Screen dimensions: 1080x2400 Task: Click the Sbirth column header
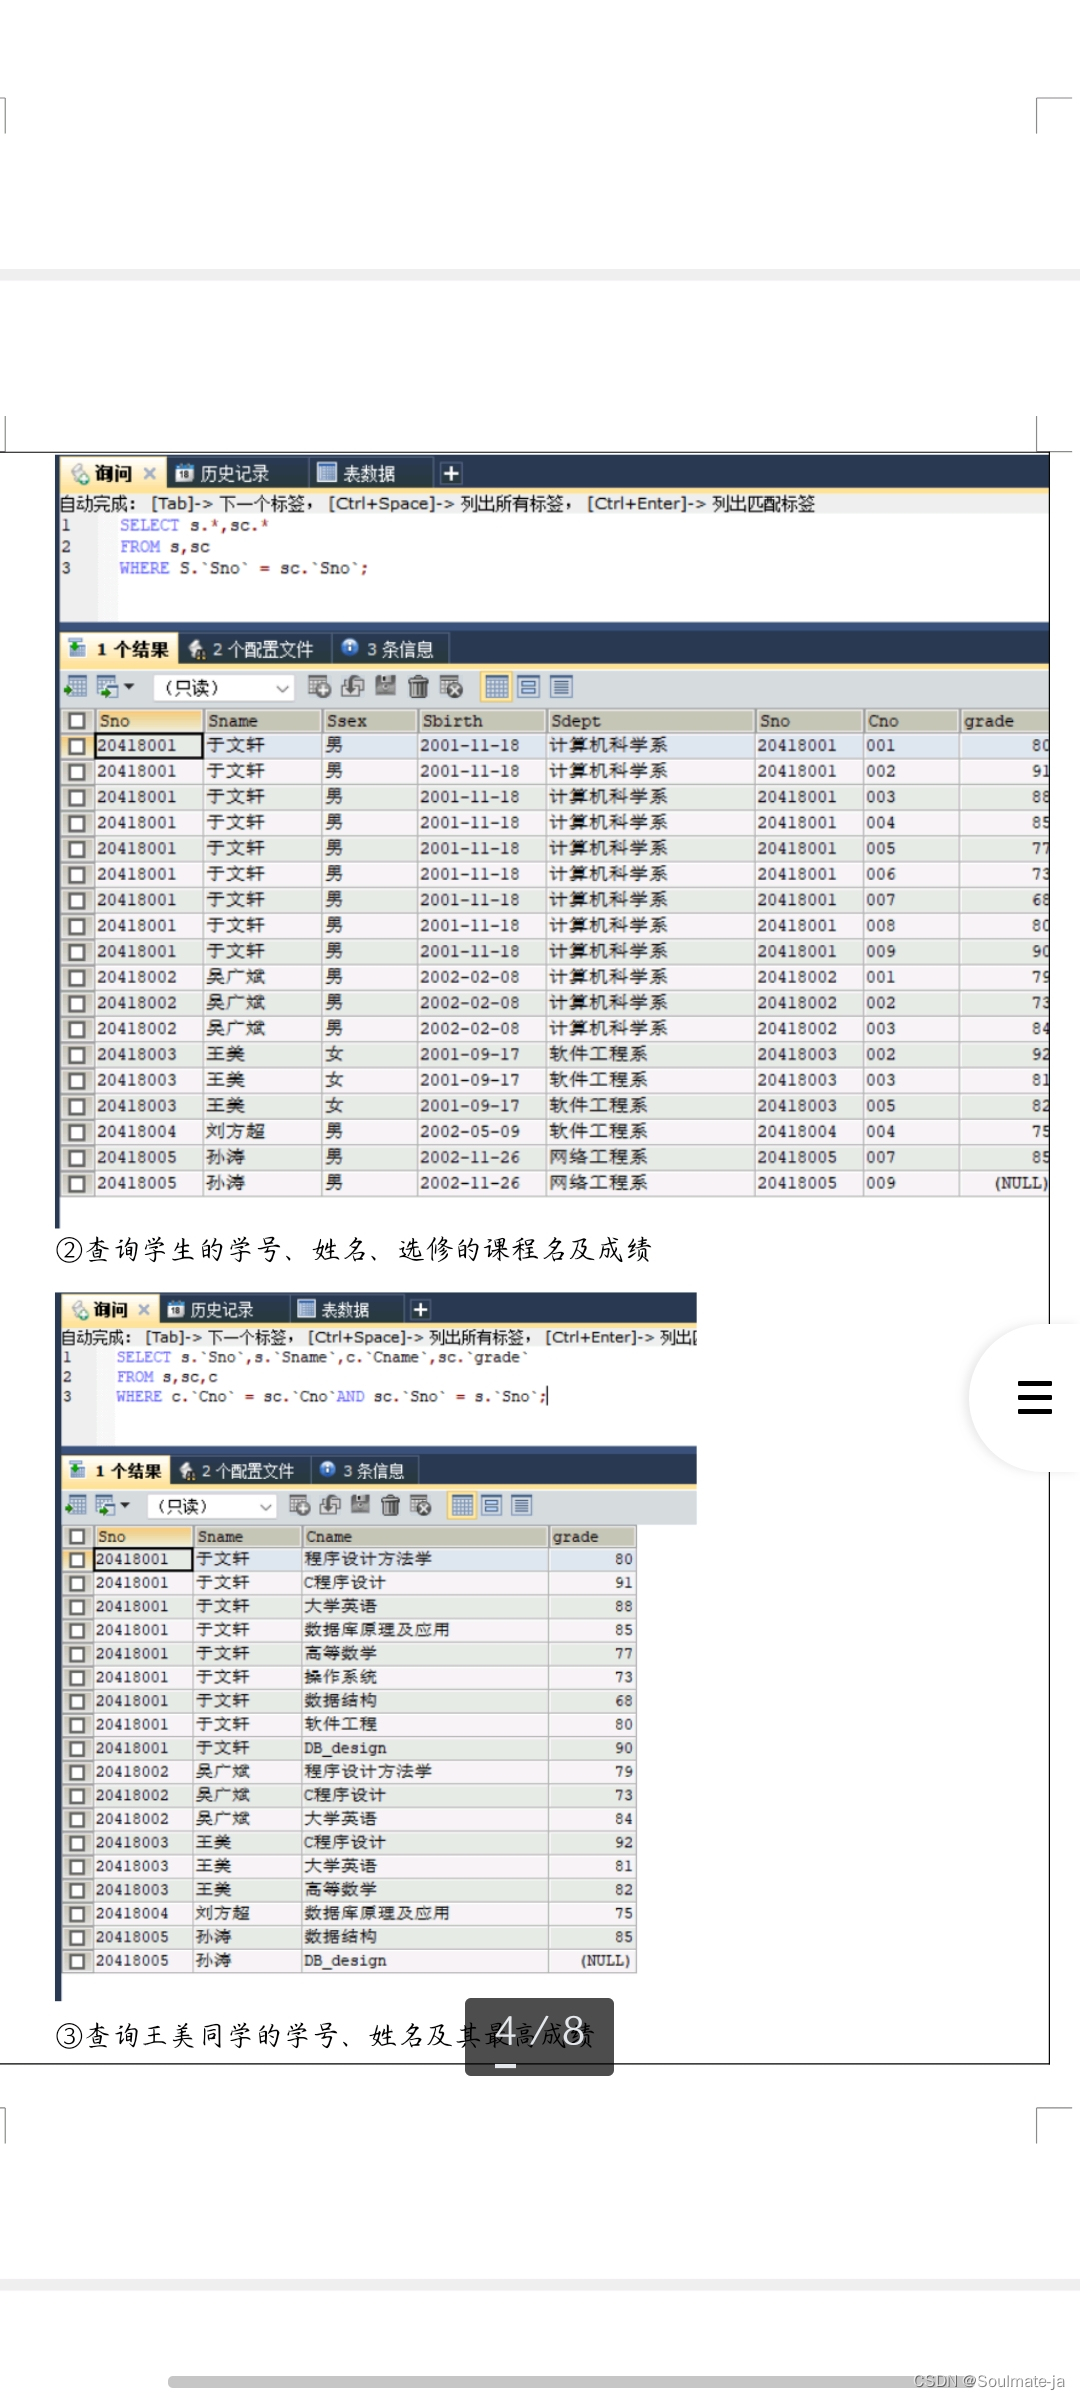click(x=482, y=720)
